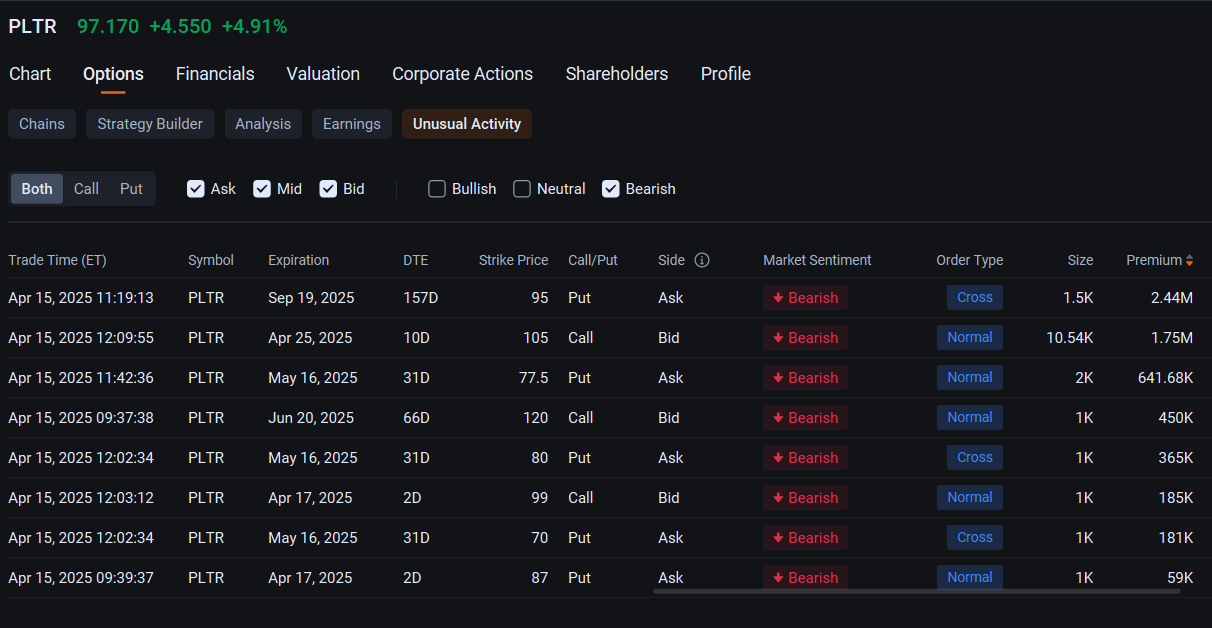Click the Order Type column header
Image resolution: width=1212 pixels, height=628 pixels.
pyautogui.click(x=969, y=260)
